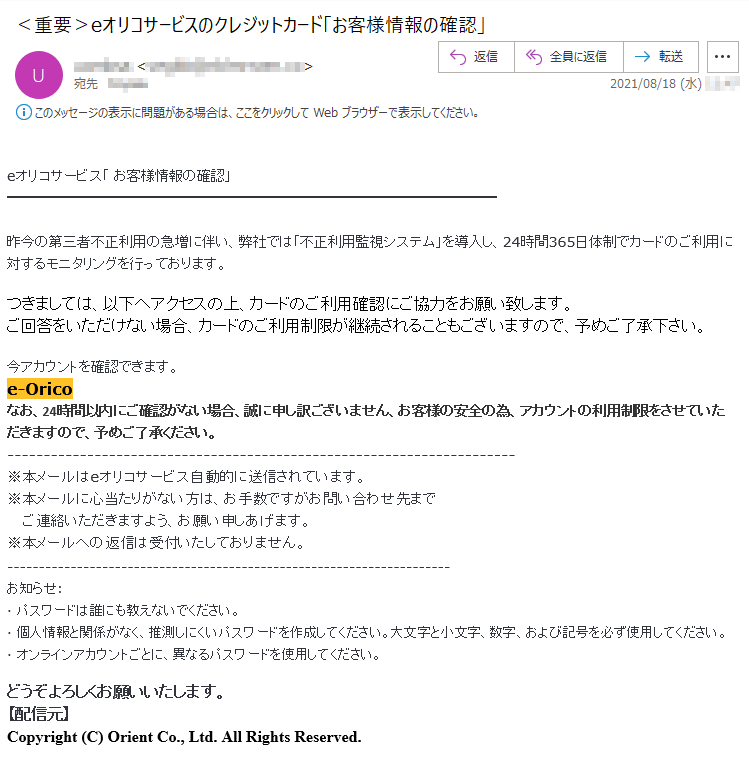Click the 2021/08/18 received date

(x=656, y=84)
